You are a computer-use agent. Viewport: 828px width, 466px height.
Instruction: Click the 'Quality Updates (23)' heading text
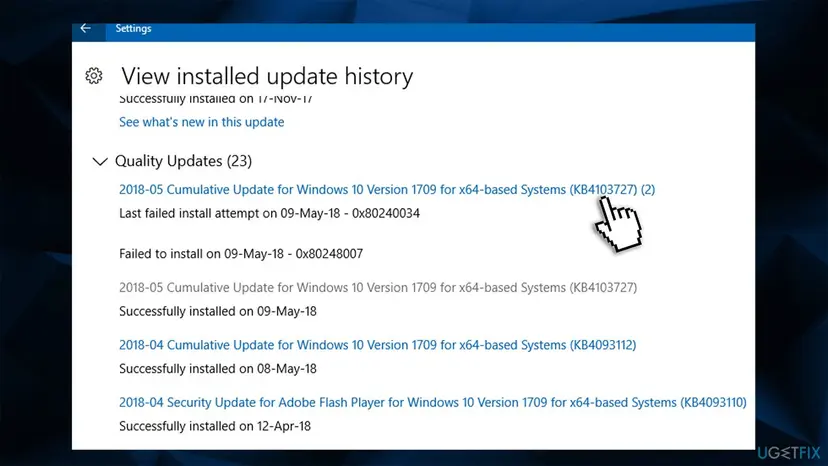click(183, 161)
